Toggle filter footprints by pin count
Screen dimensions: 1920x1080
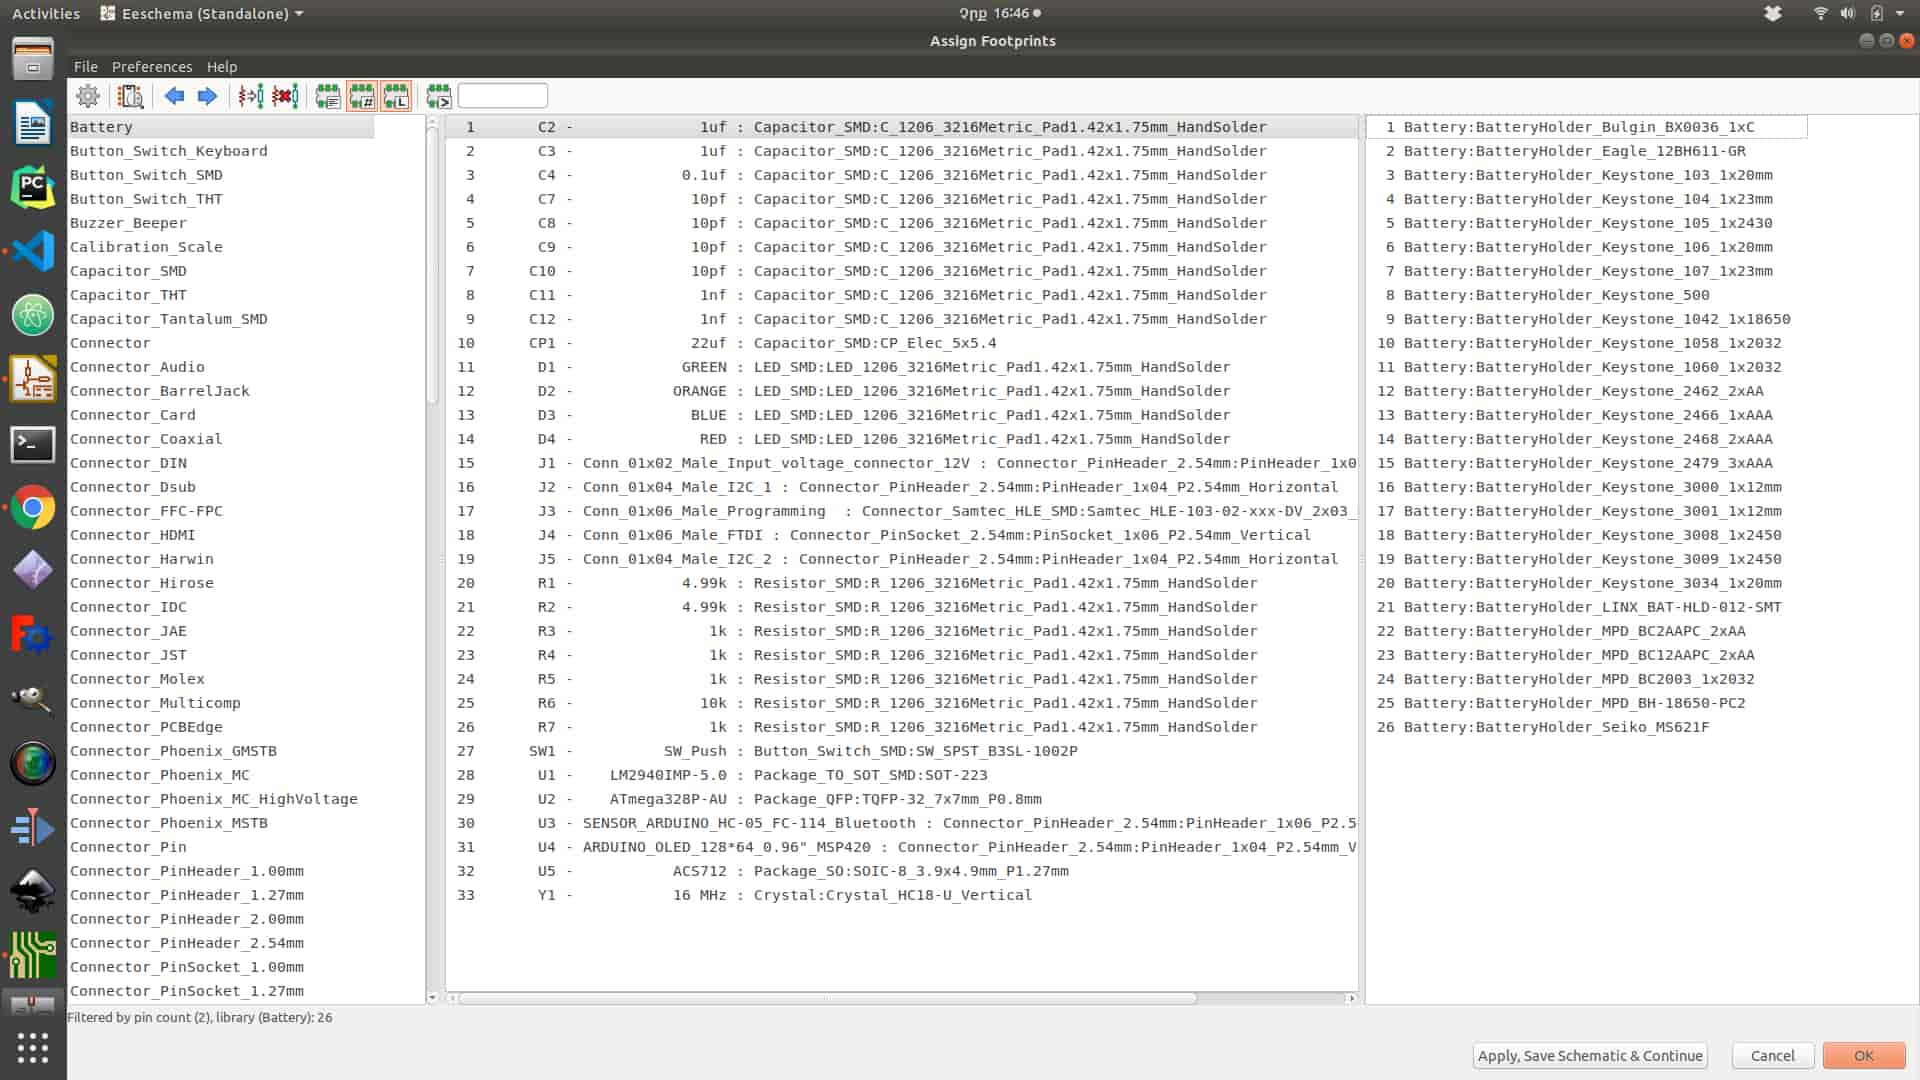pyautogui.click(x=362, y=96)
